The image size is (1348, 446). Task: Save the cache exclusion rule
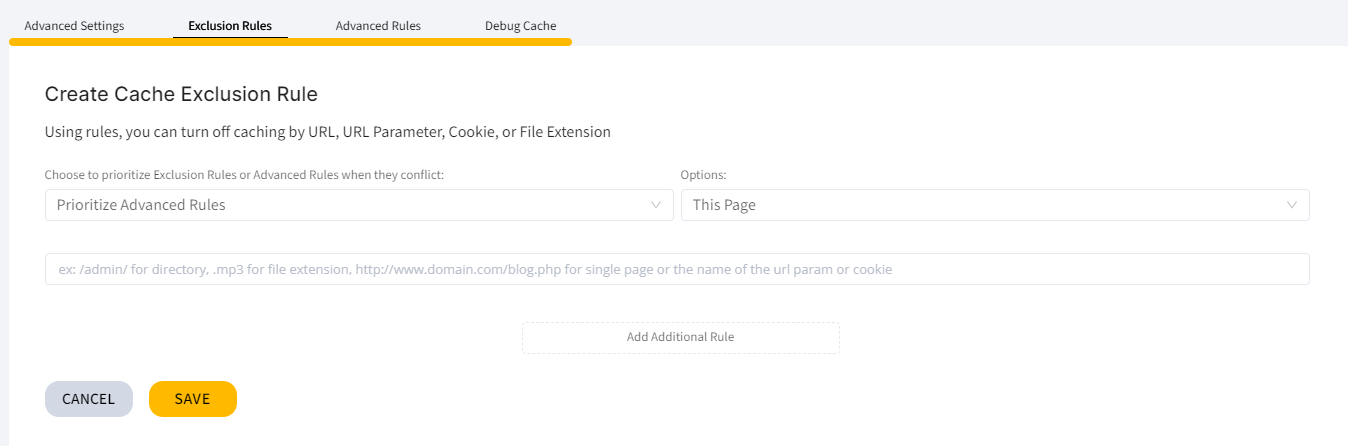tap(192, 399)
